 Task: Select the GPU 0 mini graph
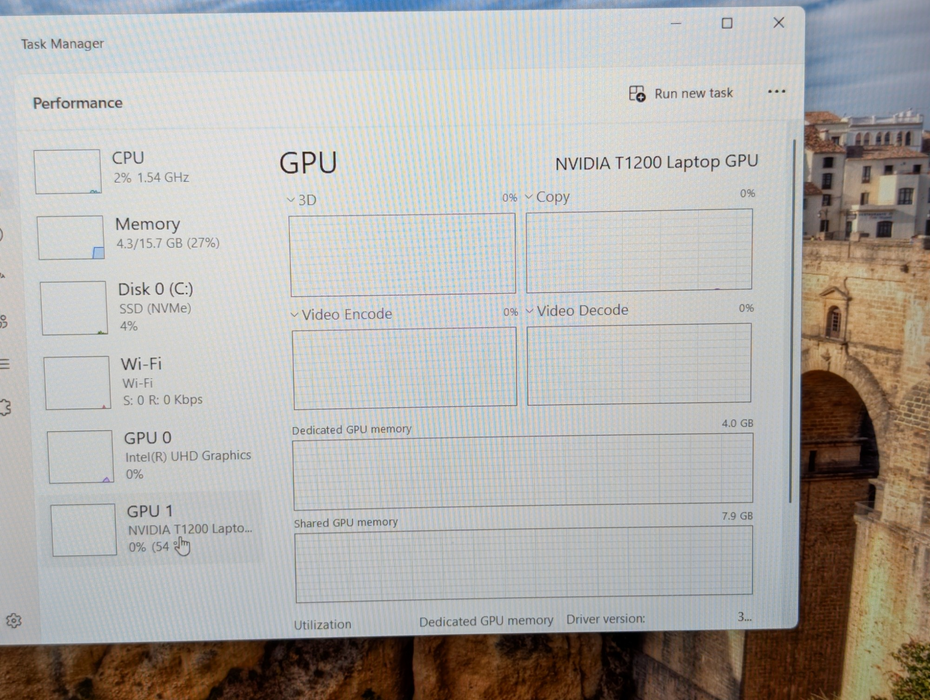(80, 457)
